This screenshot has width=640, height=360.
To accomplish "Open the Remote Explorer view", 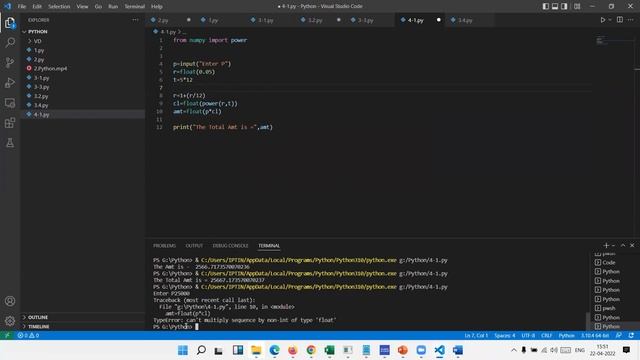I will coord(10,102).
